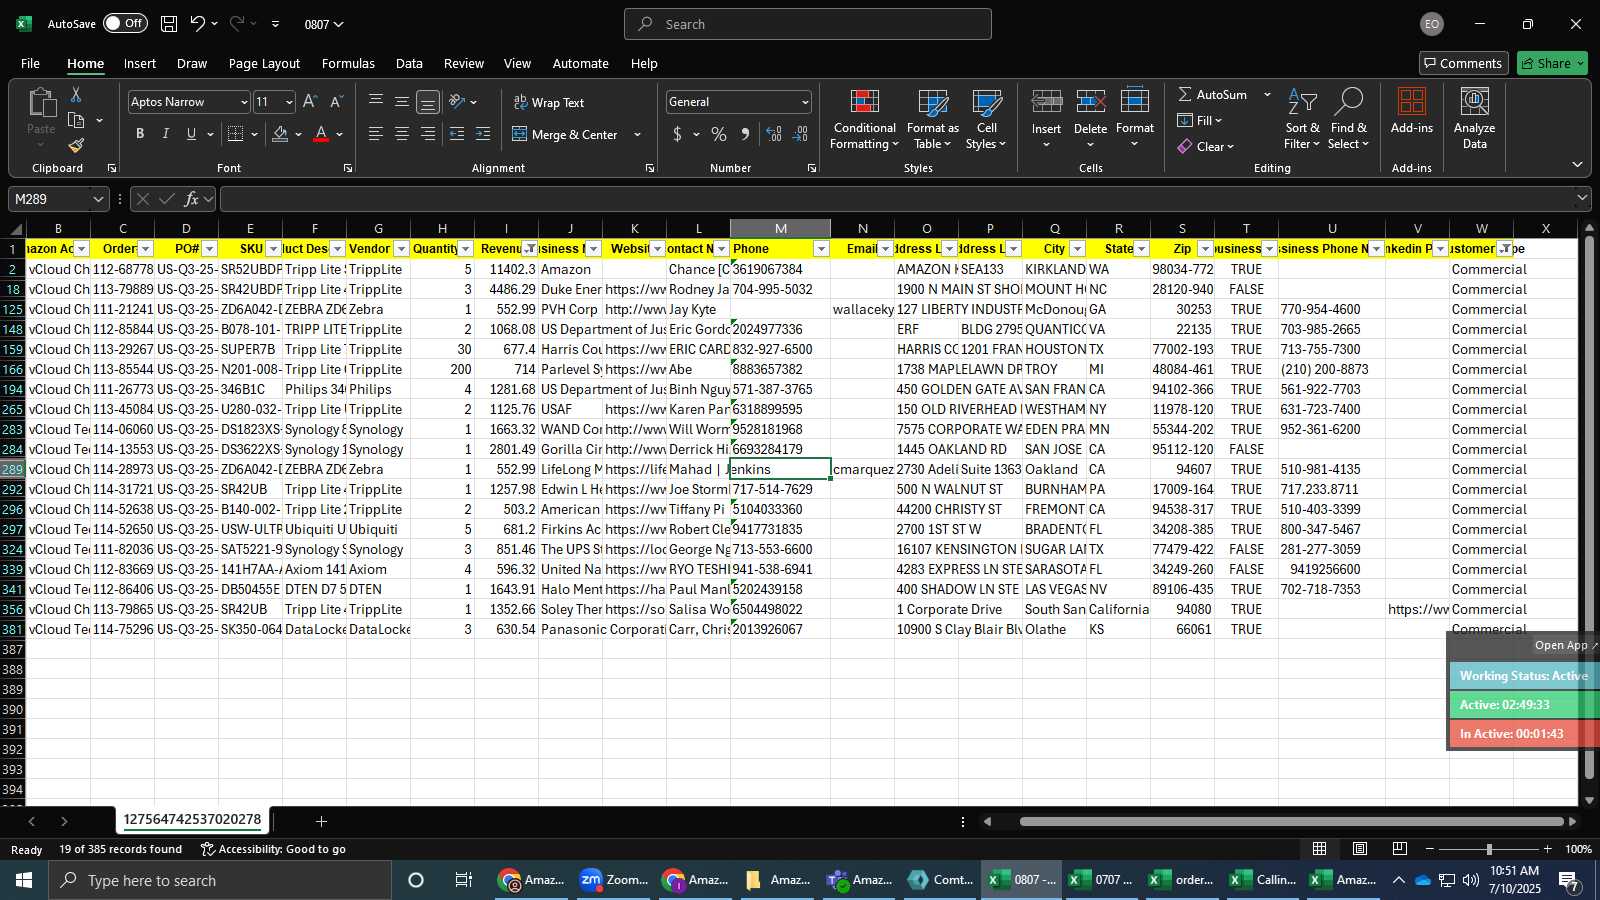Open the Phone column filter dropdown
1600x900 pixels.
click(x=822, y=249)
